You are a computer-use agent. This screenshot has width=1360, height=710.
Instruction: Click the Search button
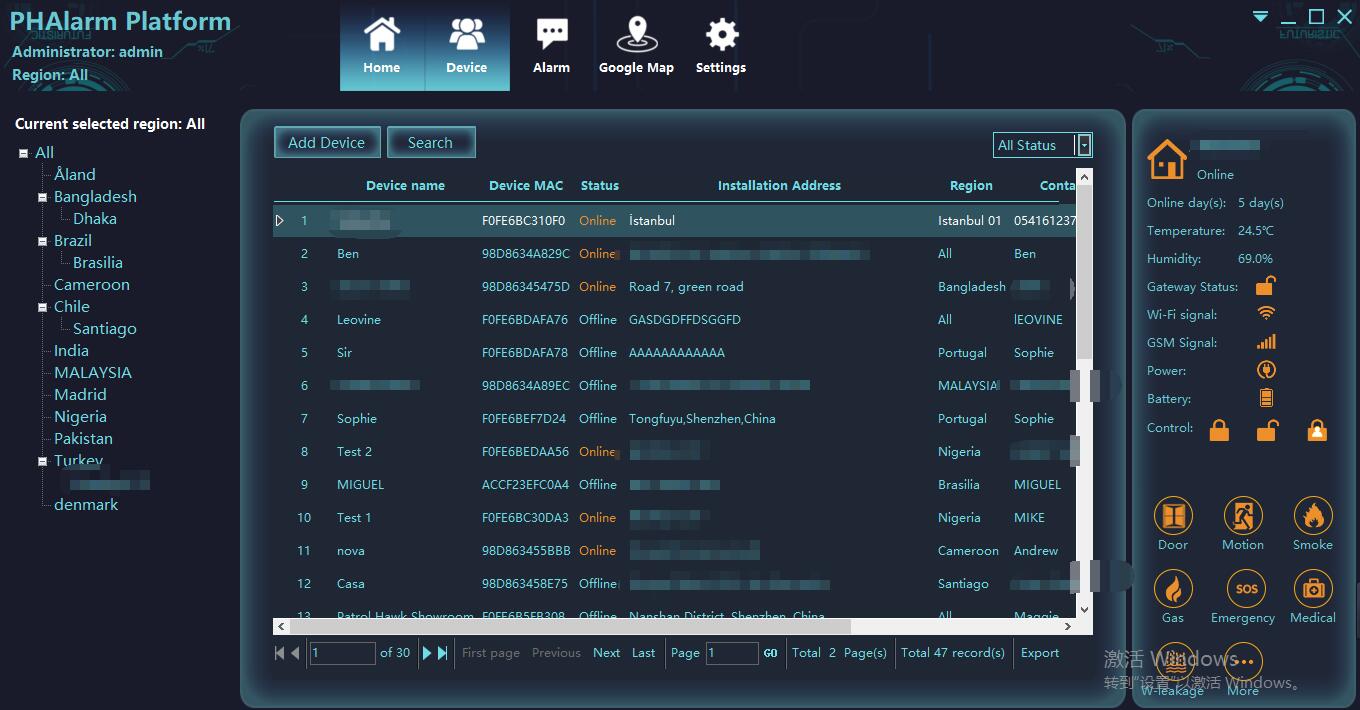(x=430, y=143)
